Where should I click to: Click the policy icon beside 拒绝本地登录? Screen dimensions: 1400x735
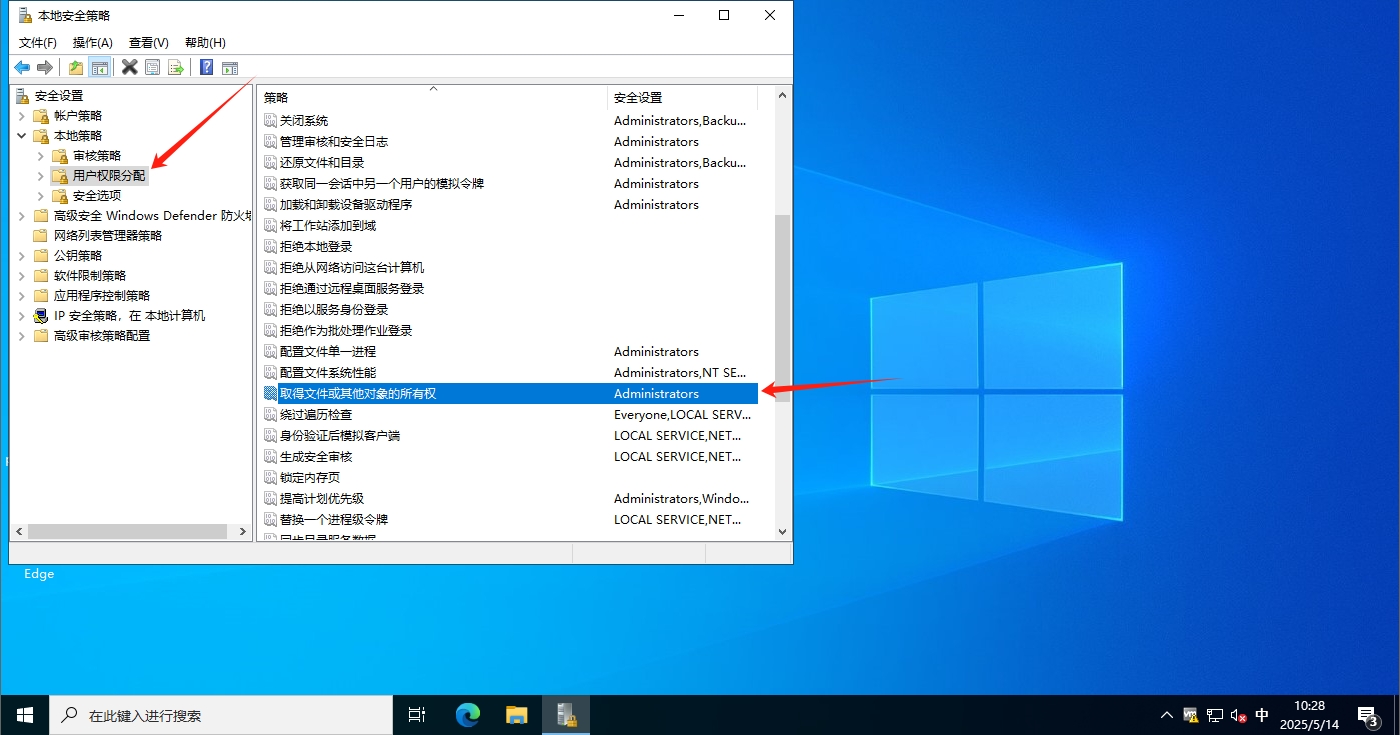[x=270, y=246]
